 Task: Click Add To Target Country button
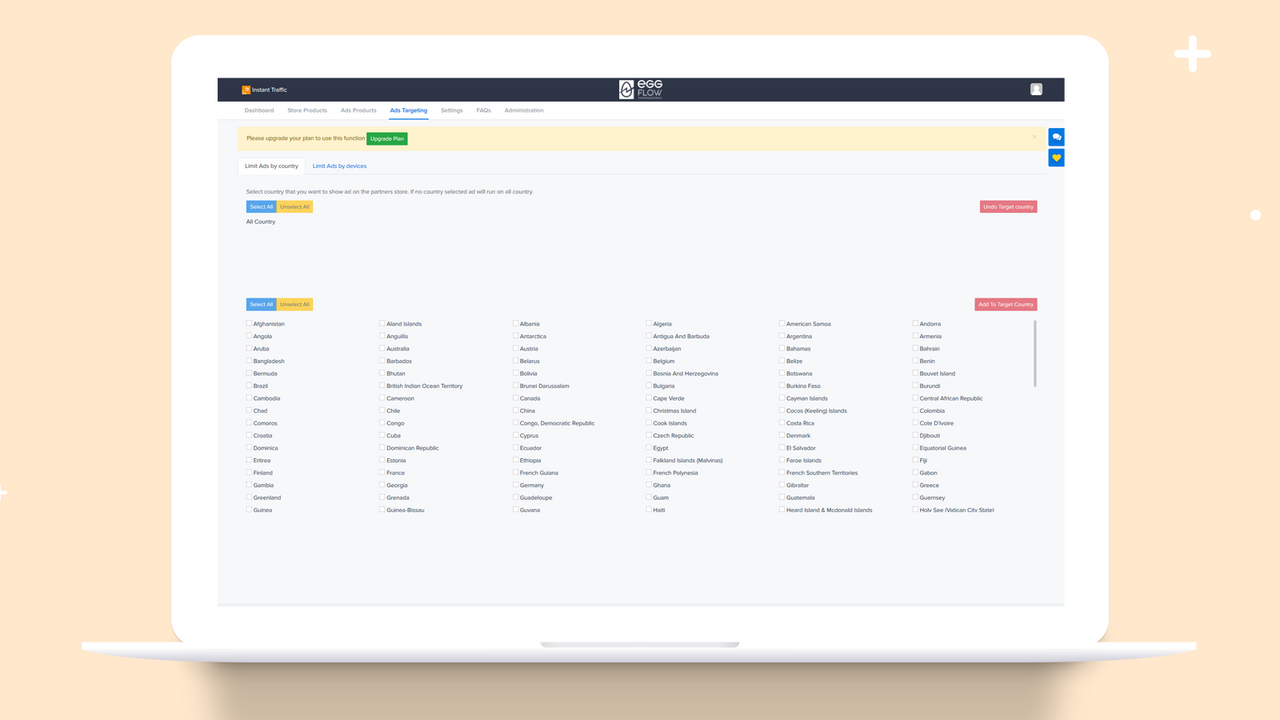tap(1006, 304)
